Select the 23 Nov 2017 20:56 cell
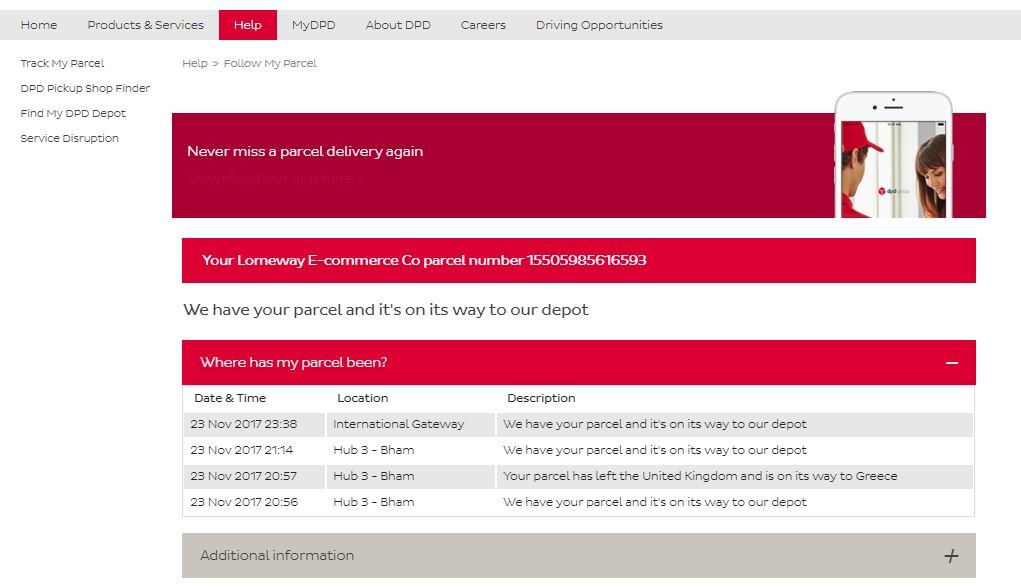This screenshot has height=587, width=1021. click(254, 502)
